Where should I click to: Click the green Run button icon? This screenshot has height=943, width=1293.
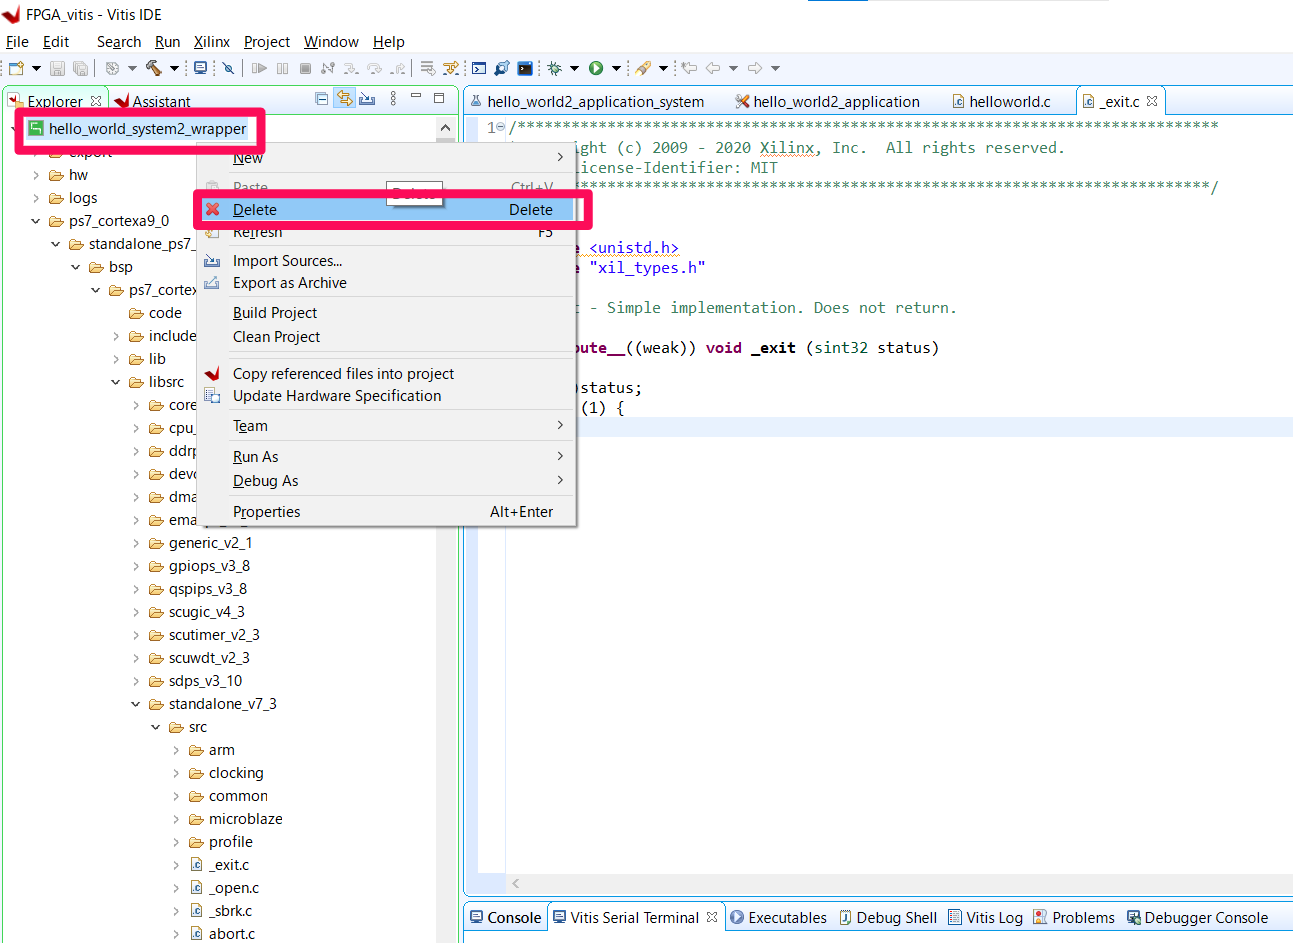(x=596, y=68)
